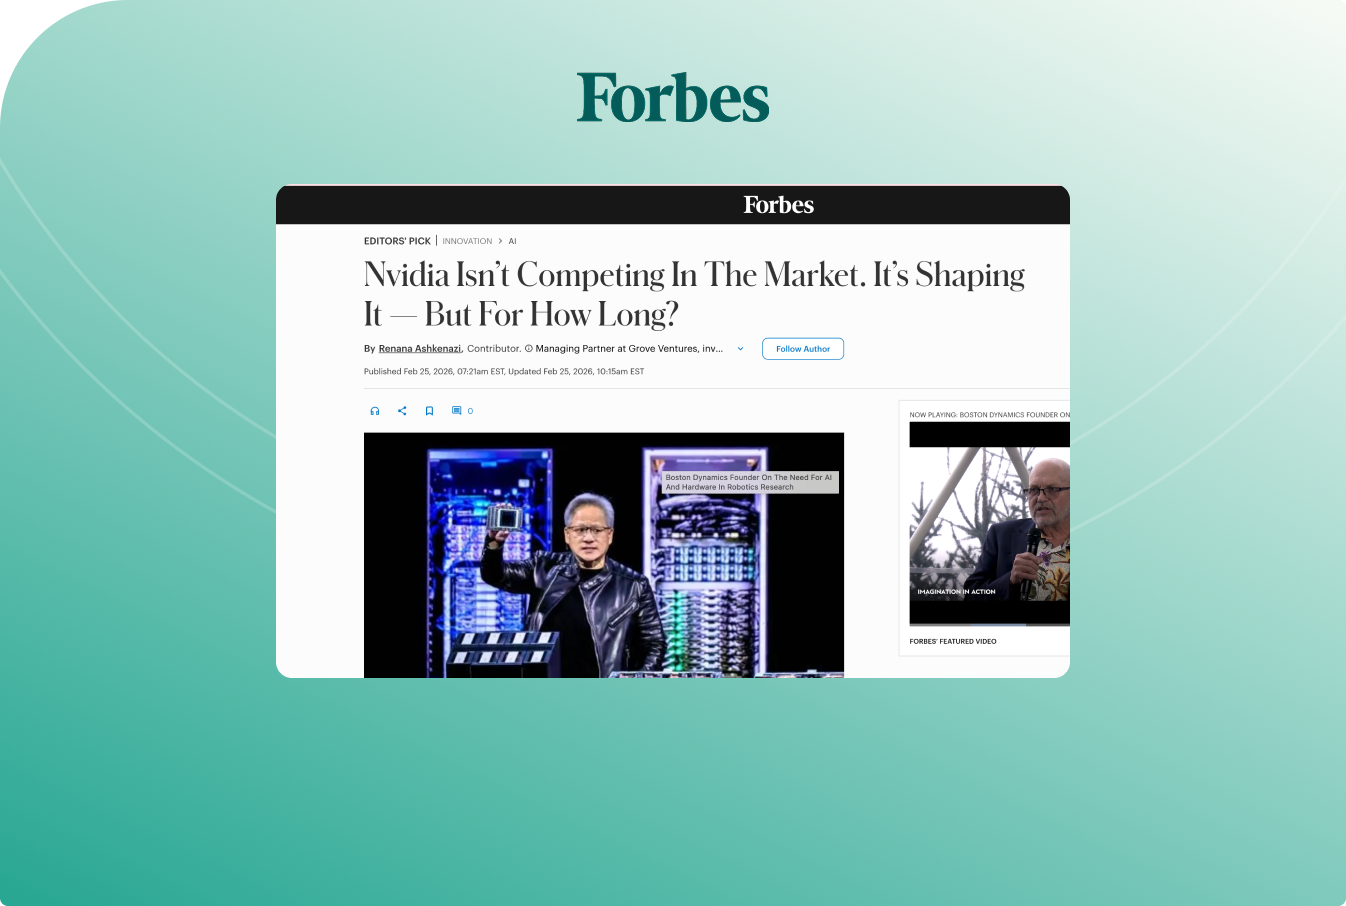The height and width of the screenshot is (906, 1346).
Task: Open the AI breadcrumb category
Action: click(x=512, y=241)
